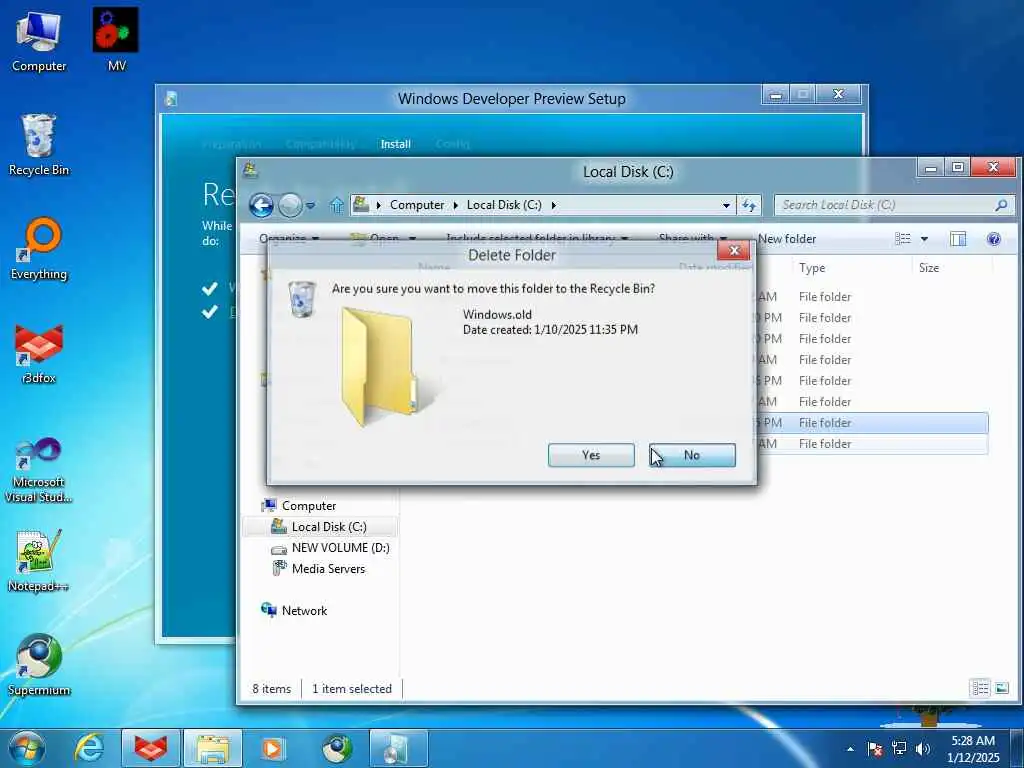Switch to File Explorer in the taskbar
Image resolution: width=1024 pixels, height=768 pixels.
[x=213, y=748]
